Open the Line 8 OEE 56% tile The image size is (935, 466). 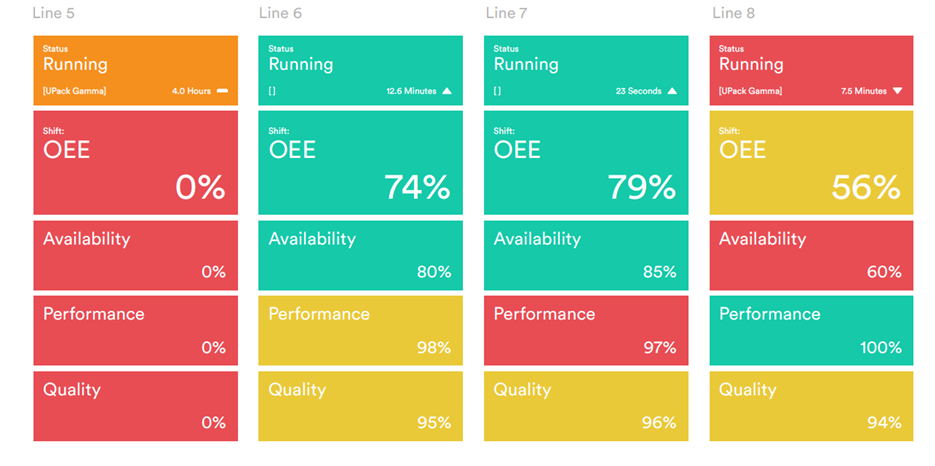point(811,162)
